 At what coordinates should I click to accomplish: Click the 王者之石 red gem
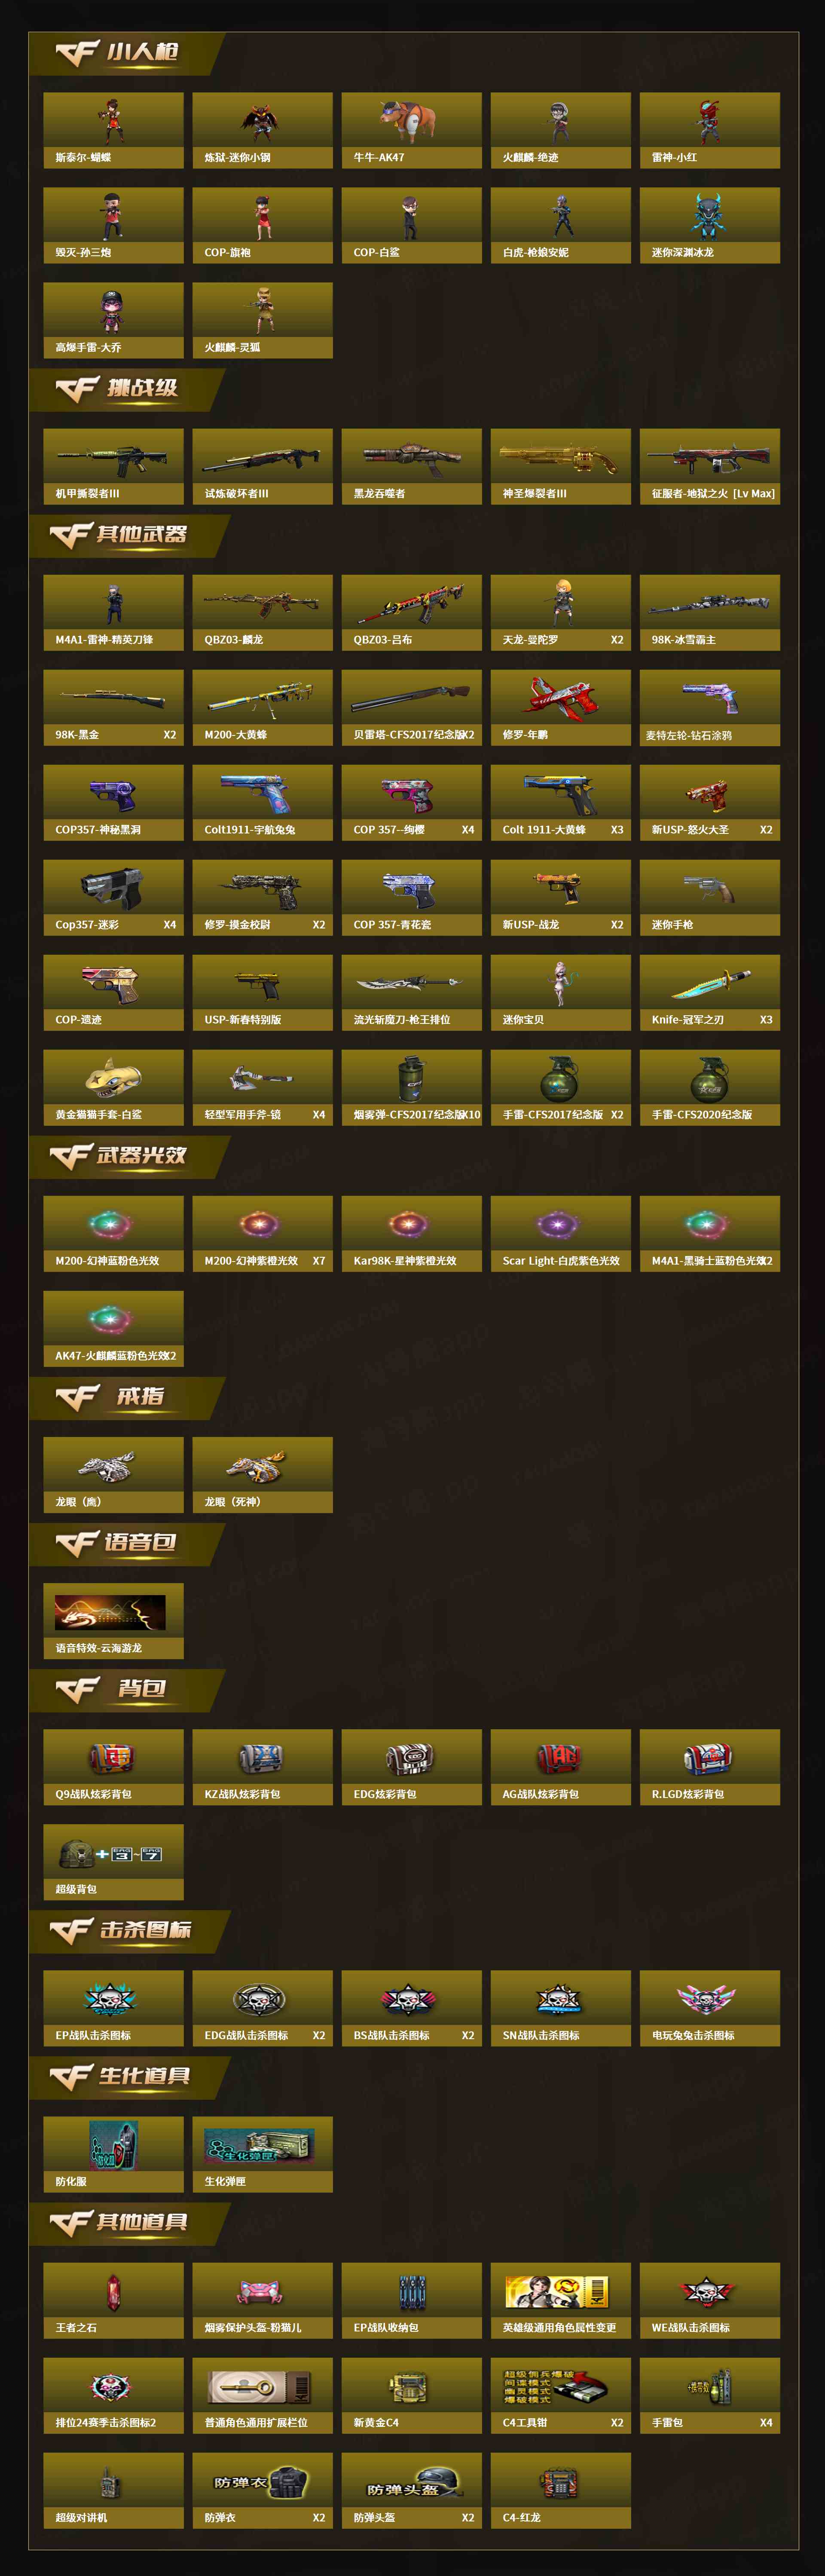click(x=113, y=2300)
